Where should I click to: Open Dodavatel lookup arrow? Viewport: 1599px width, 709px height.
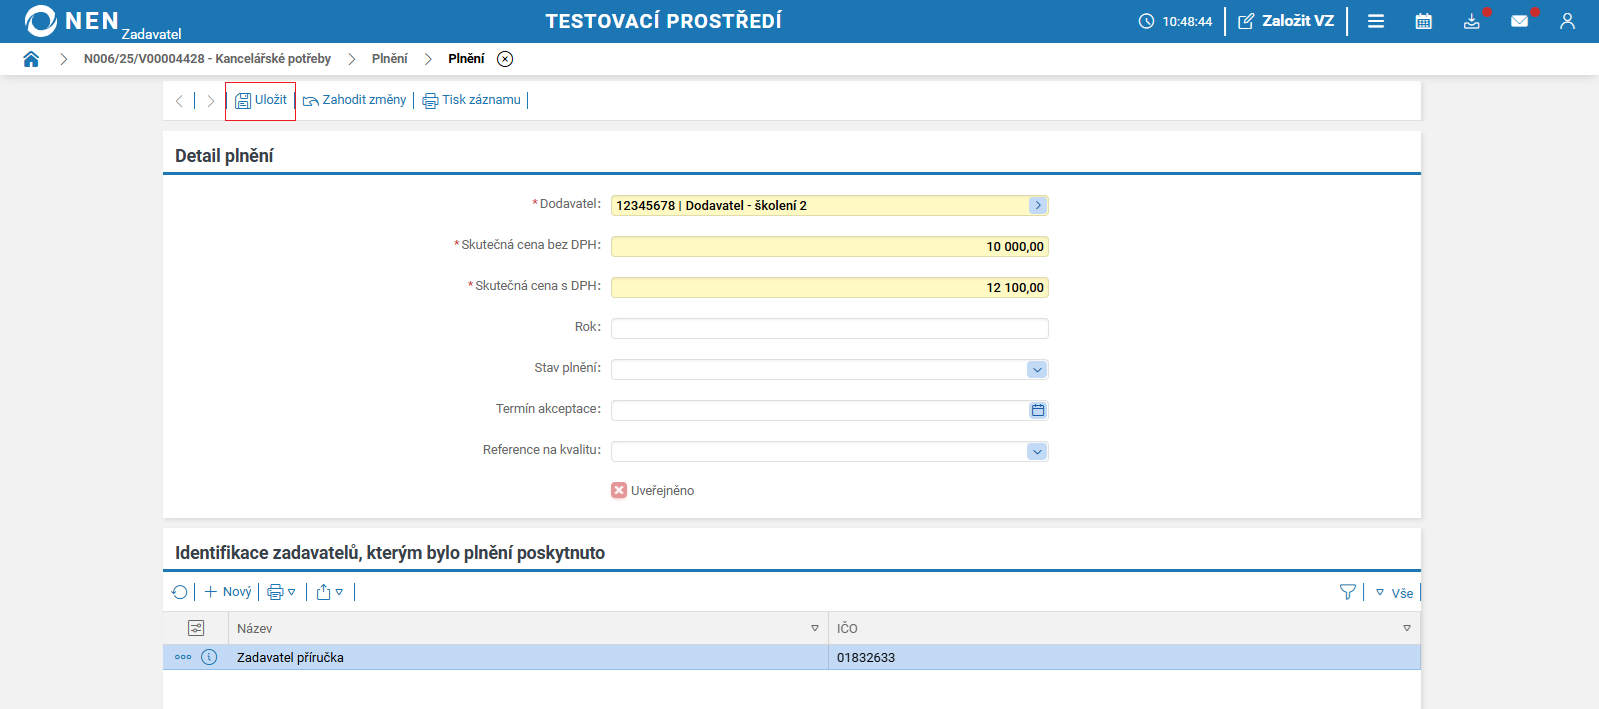(x=1037, y=205)
